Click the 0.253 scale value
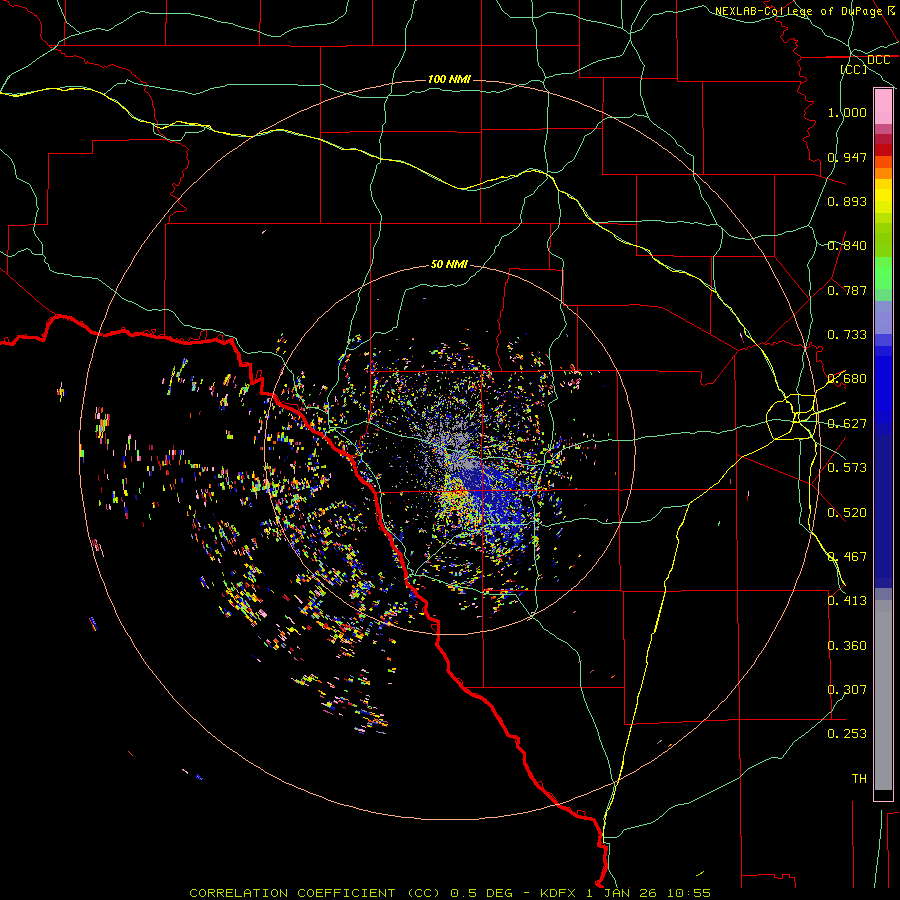The height and width of the screenshot is (900, 900). tap(847, 734)
